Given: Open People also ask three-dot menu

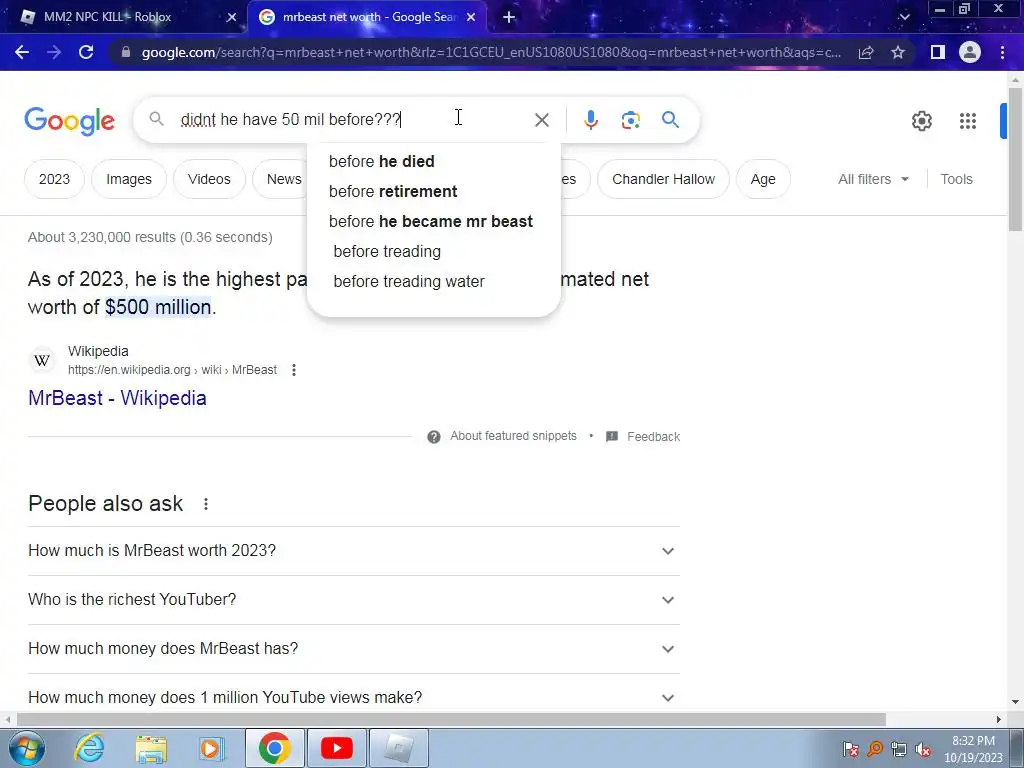Looking at the screenshot, I should coord(206,504).
